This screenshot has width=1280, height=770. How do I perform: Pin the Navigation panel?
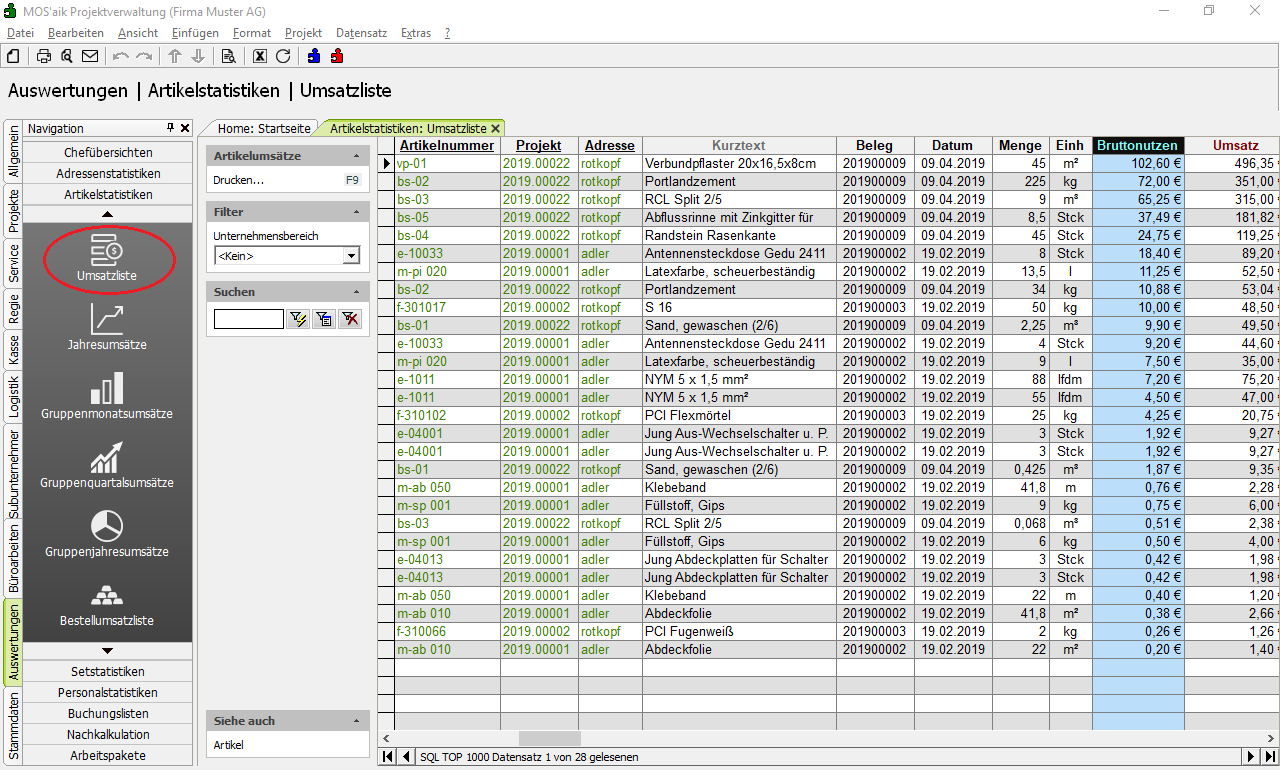pos(170,128)
